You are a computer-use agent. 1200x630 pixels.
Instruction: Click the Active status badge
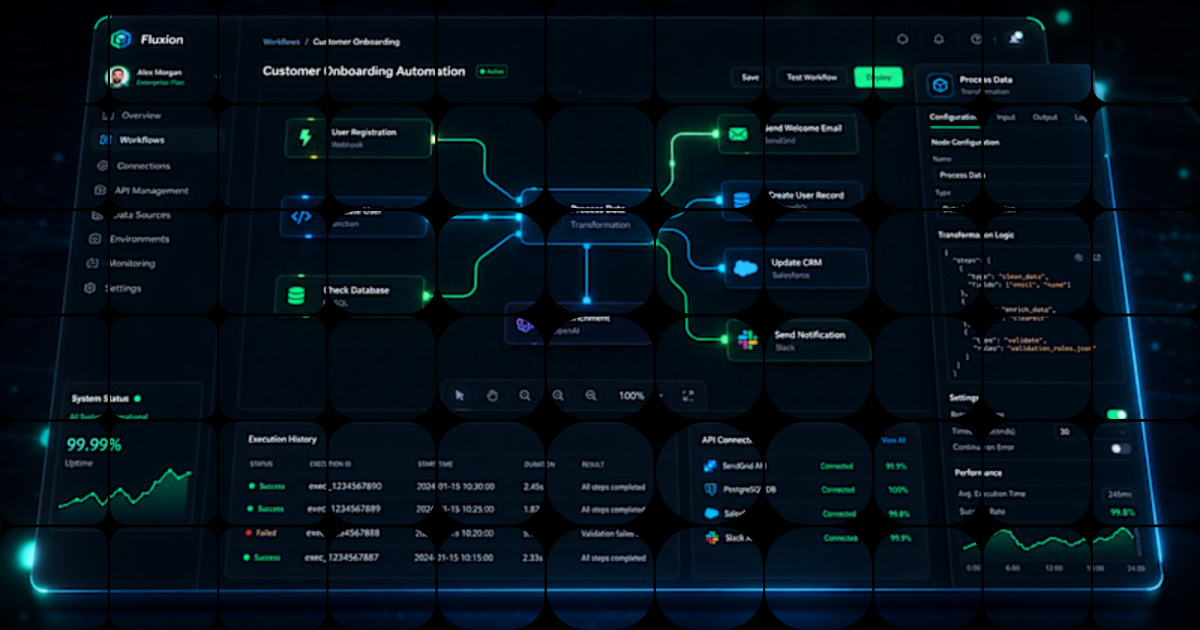(x=491, y=72)
